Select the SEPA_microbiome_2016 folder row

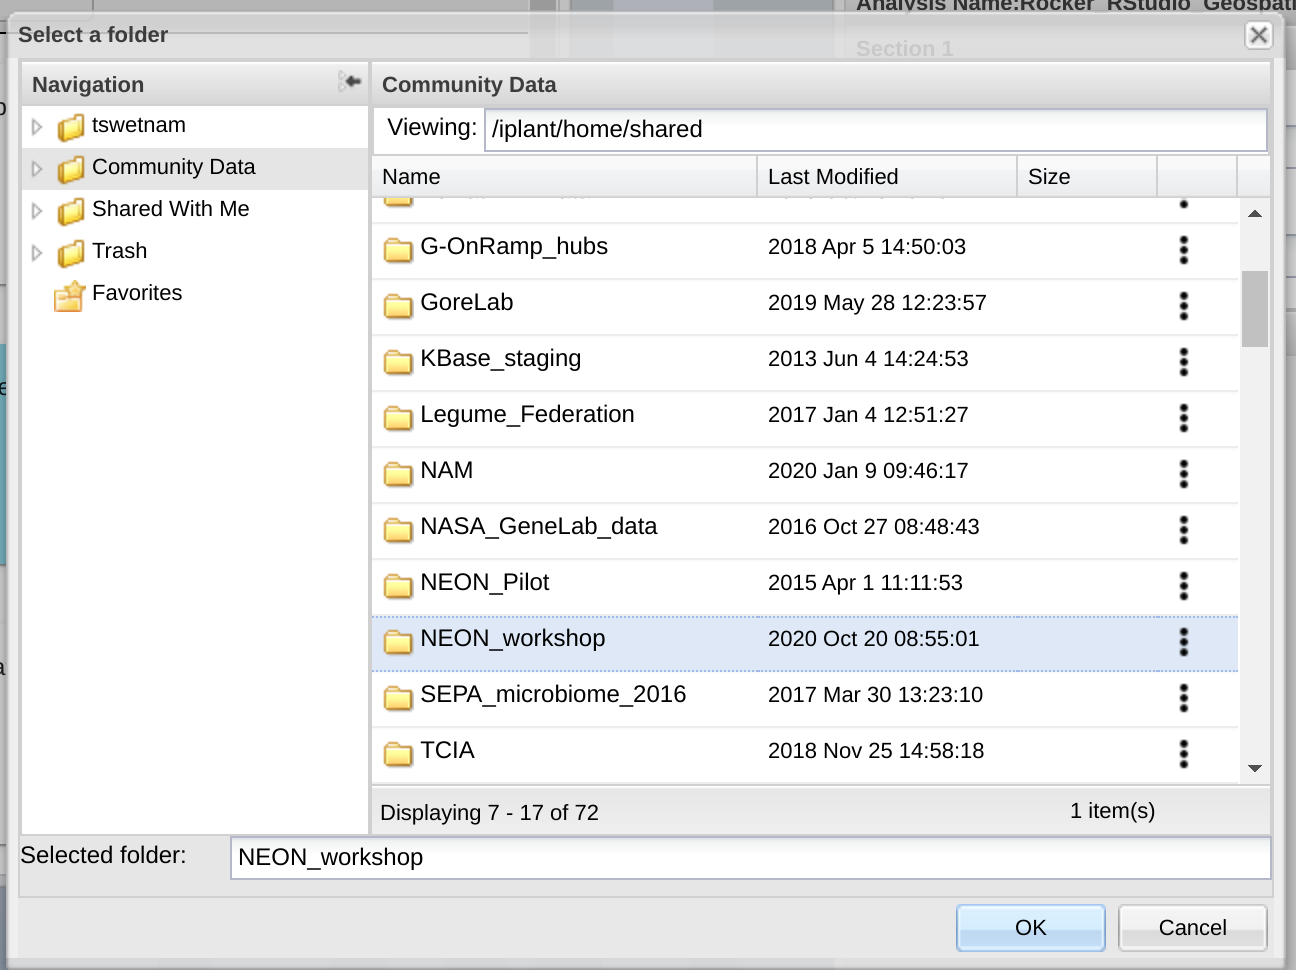tap(553, 695)
